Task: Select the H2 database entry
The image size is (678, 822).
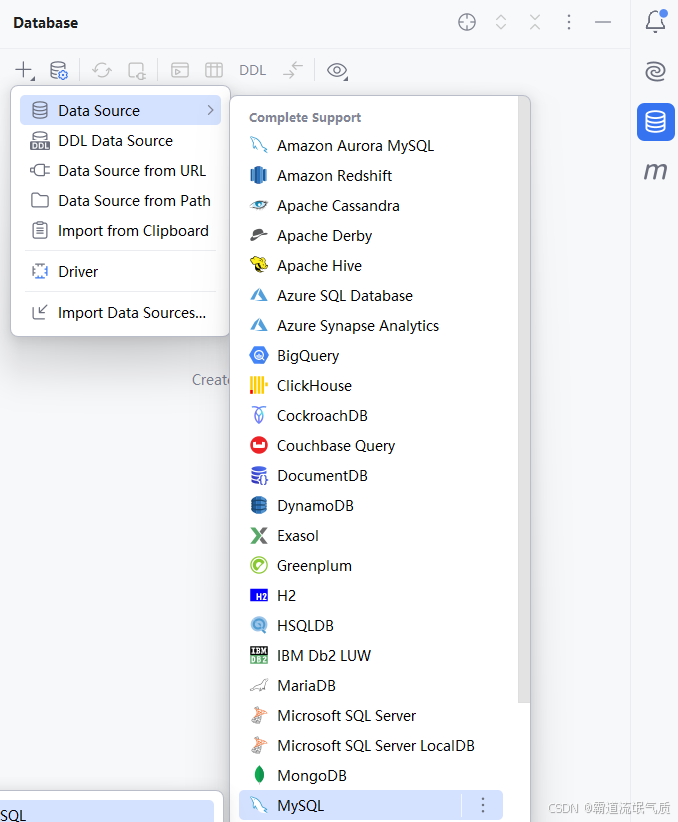Action: click(371, 596)
